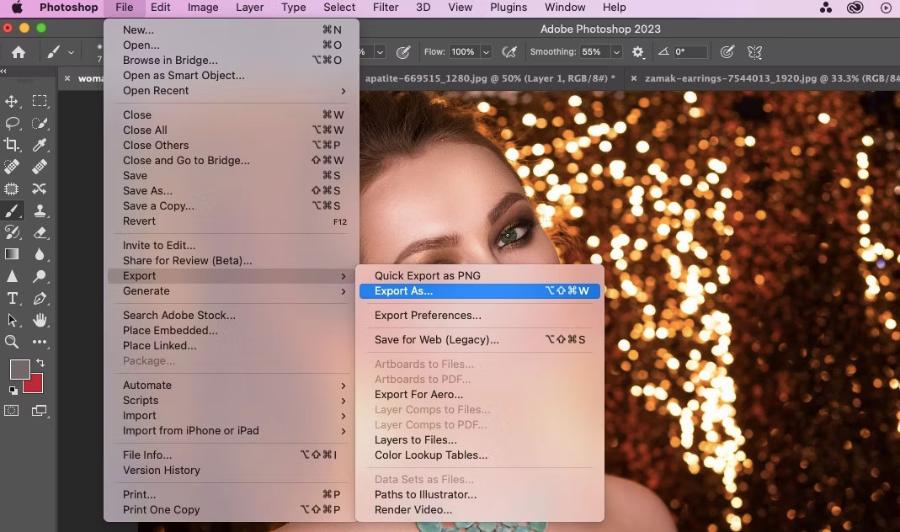Screen dimensions: 900x532
Task: Select the Lasso tool
Action: coord(12,123)
